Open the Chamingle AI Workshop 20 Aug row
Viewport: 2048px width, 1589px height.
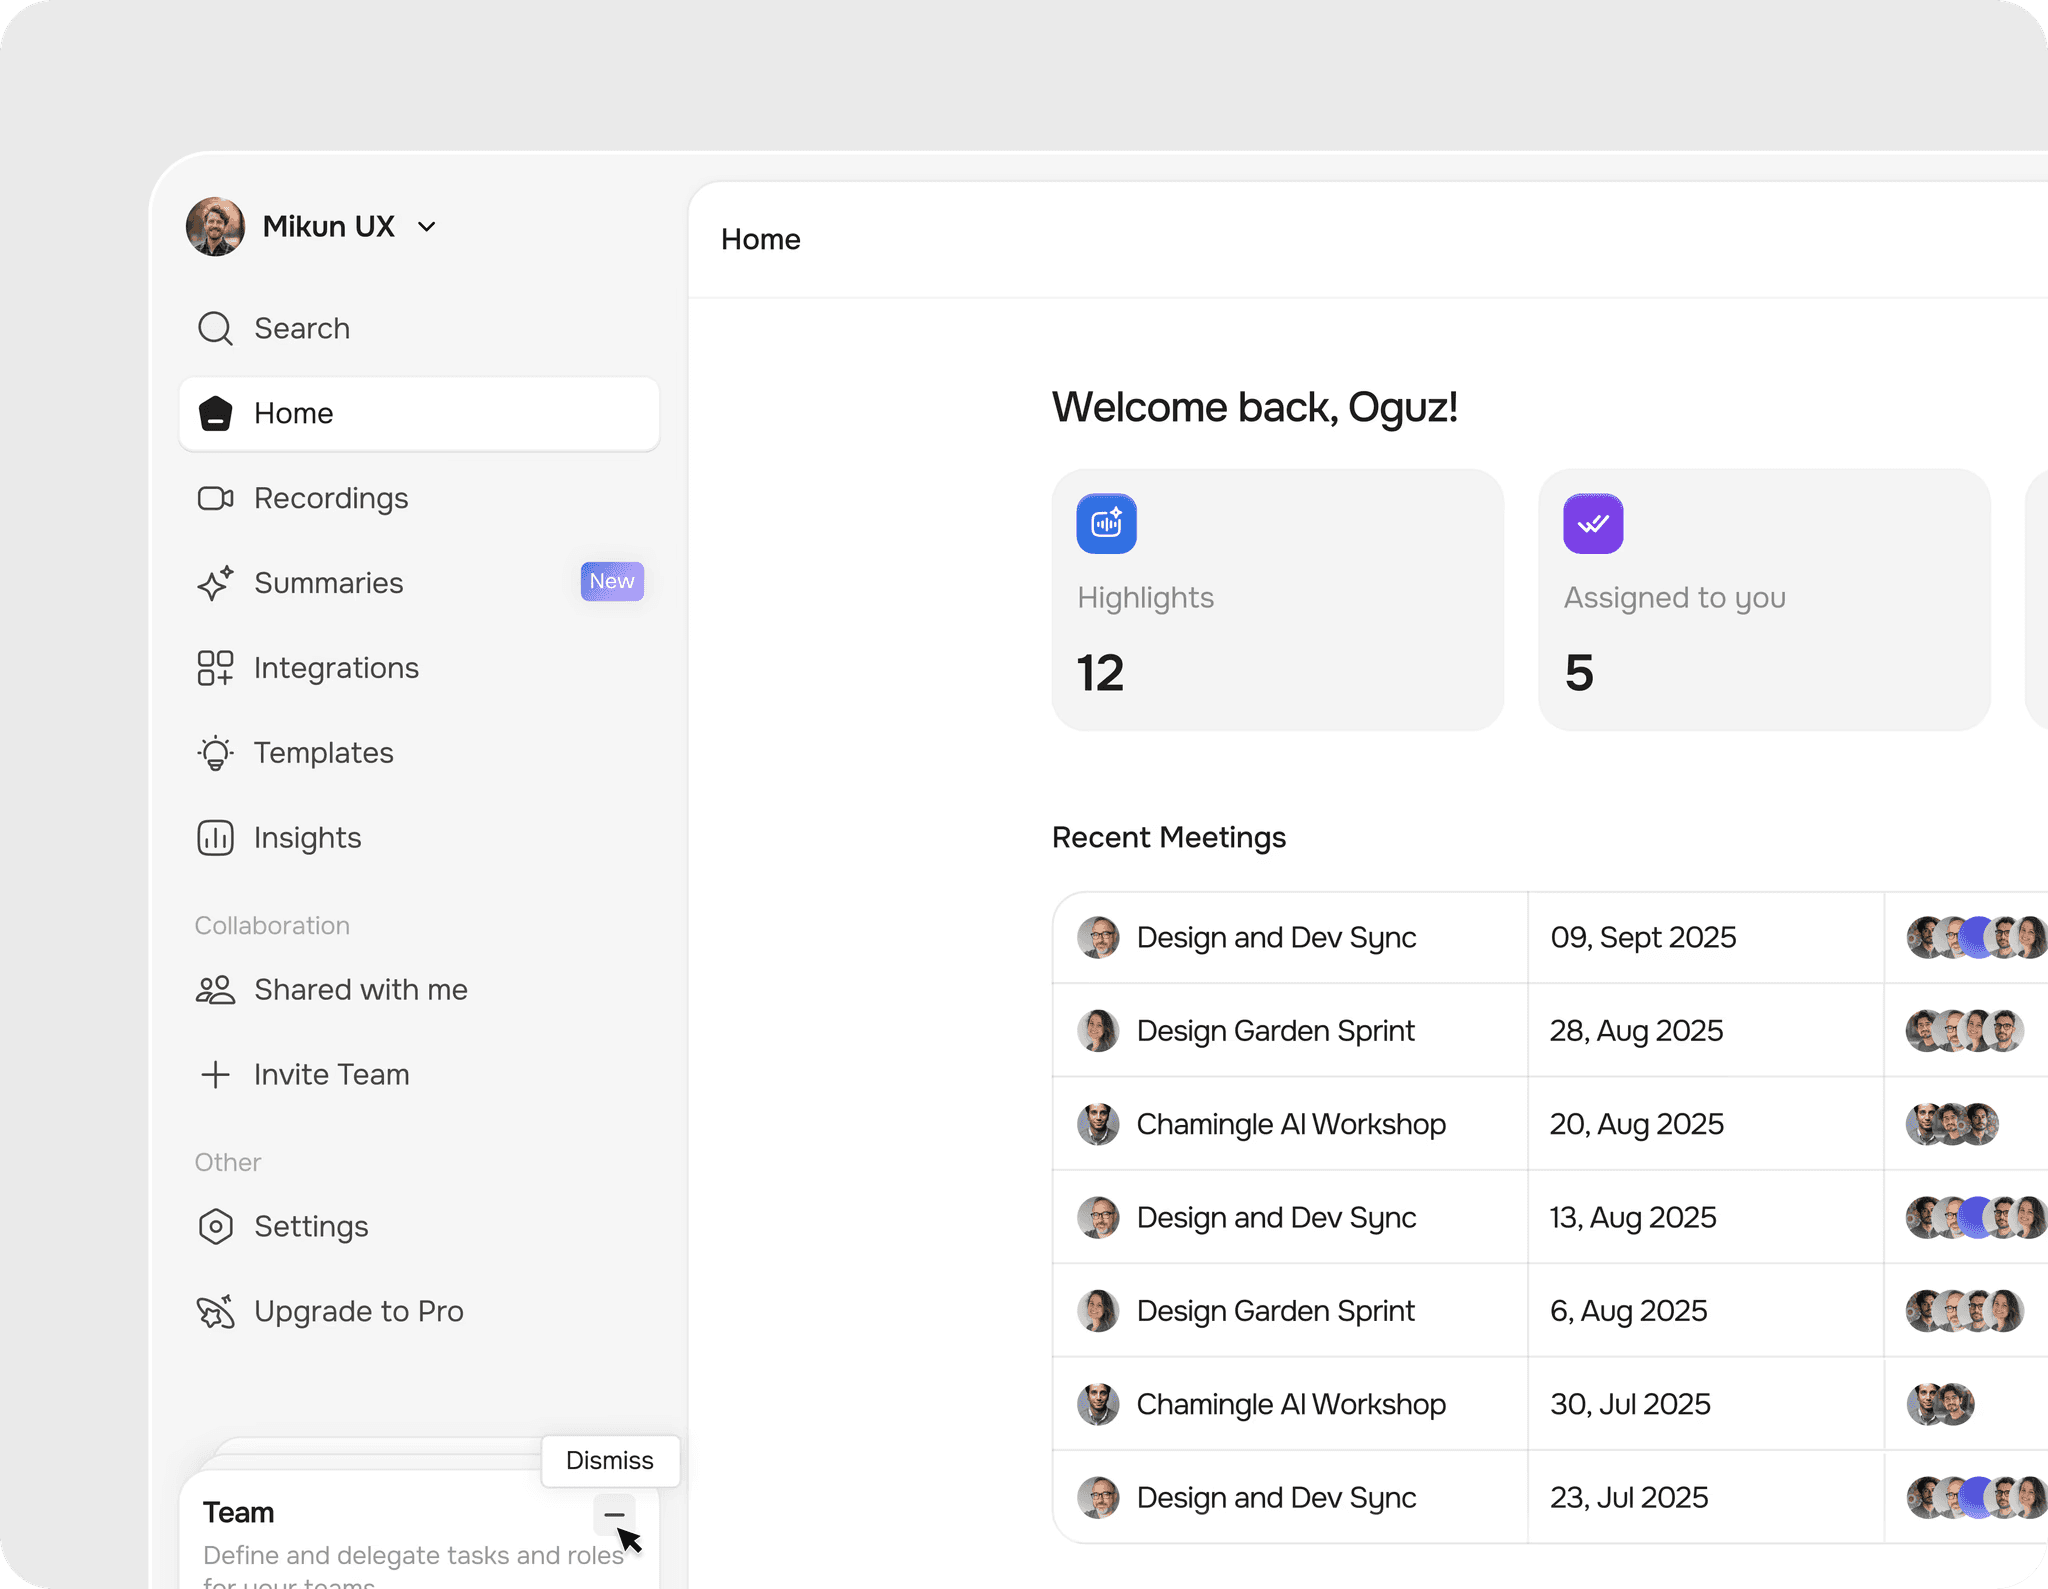tap(1290, 1124)
